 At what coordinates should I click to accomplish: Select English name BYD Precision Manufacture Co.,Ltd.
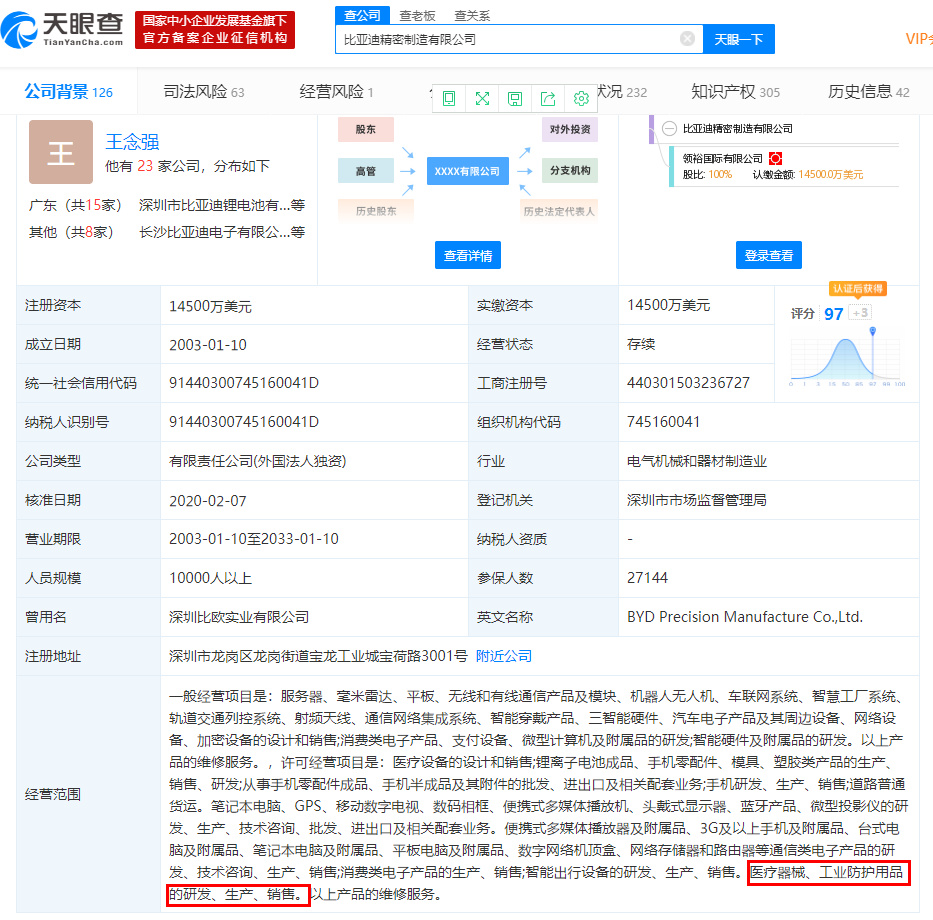coord(745,617)
